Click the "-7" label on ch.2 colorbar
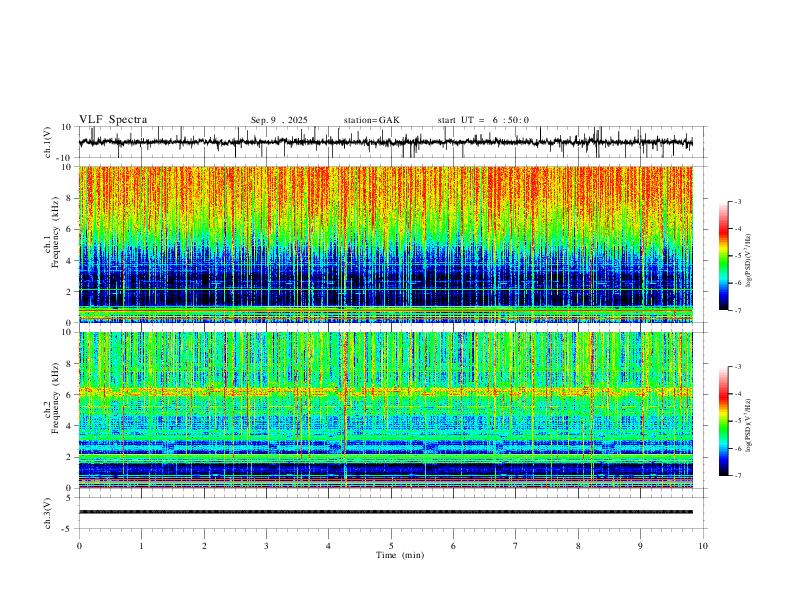The width and height of the screenshot is (792, 612). coord(737,476)
